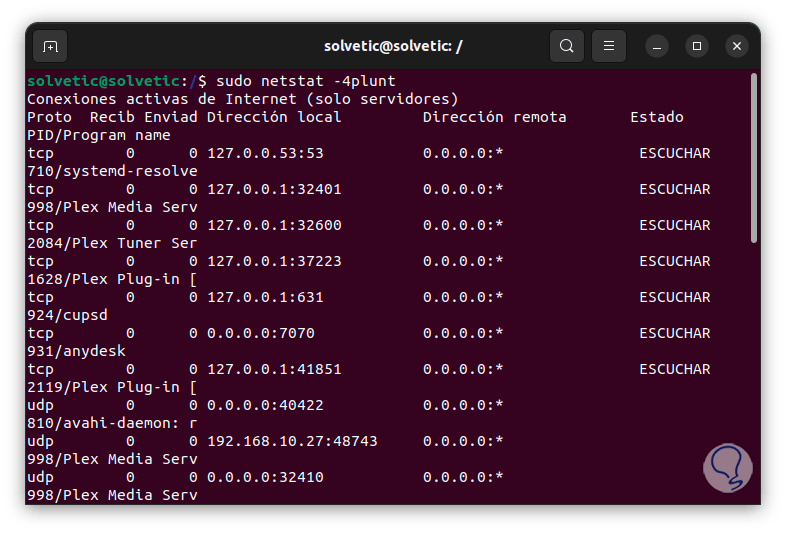786x533 pixels.
Task: Click the window title solvetic@solvetic: /
Action: tap(393, 46)
